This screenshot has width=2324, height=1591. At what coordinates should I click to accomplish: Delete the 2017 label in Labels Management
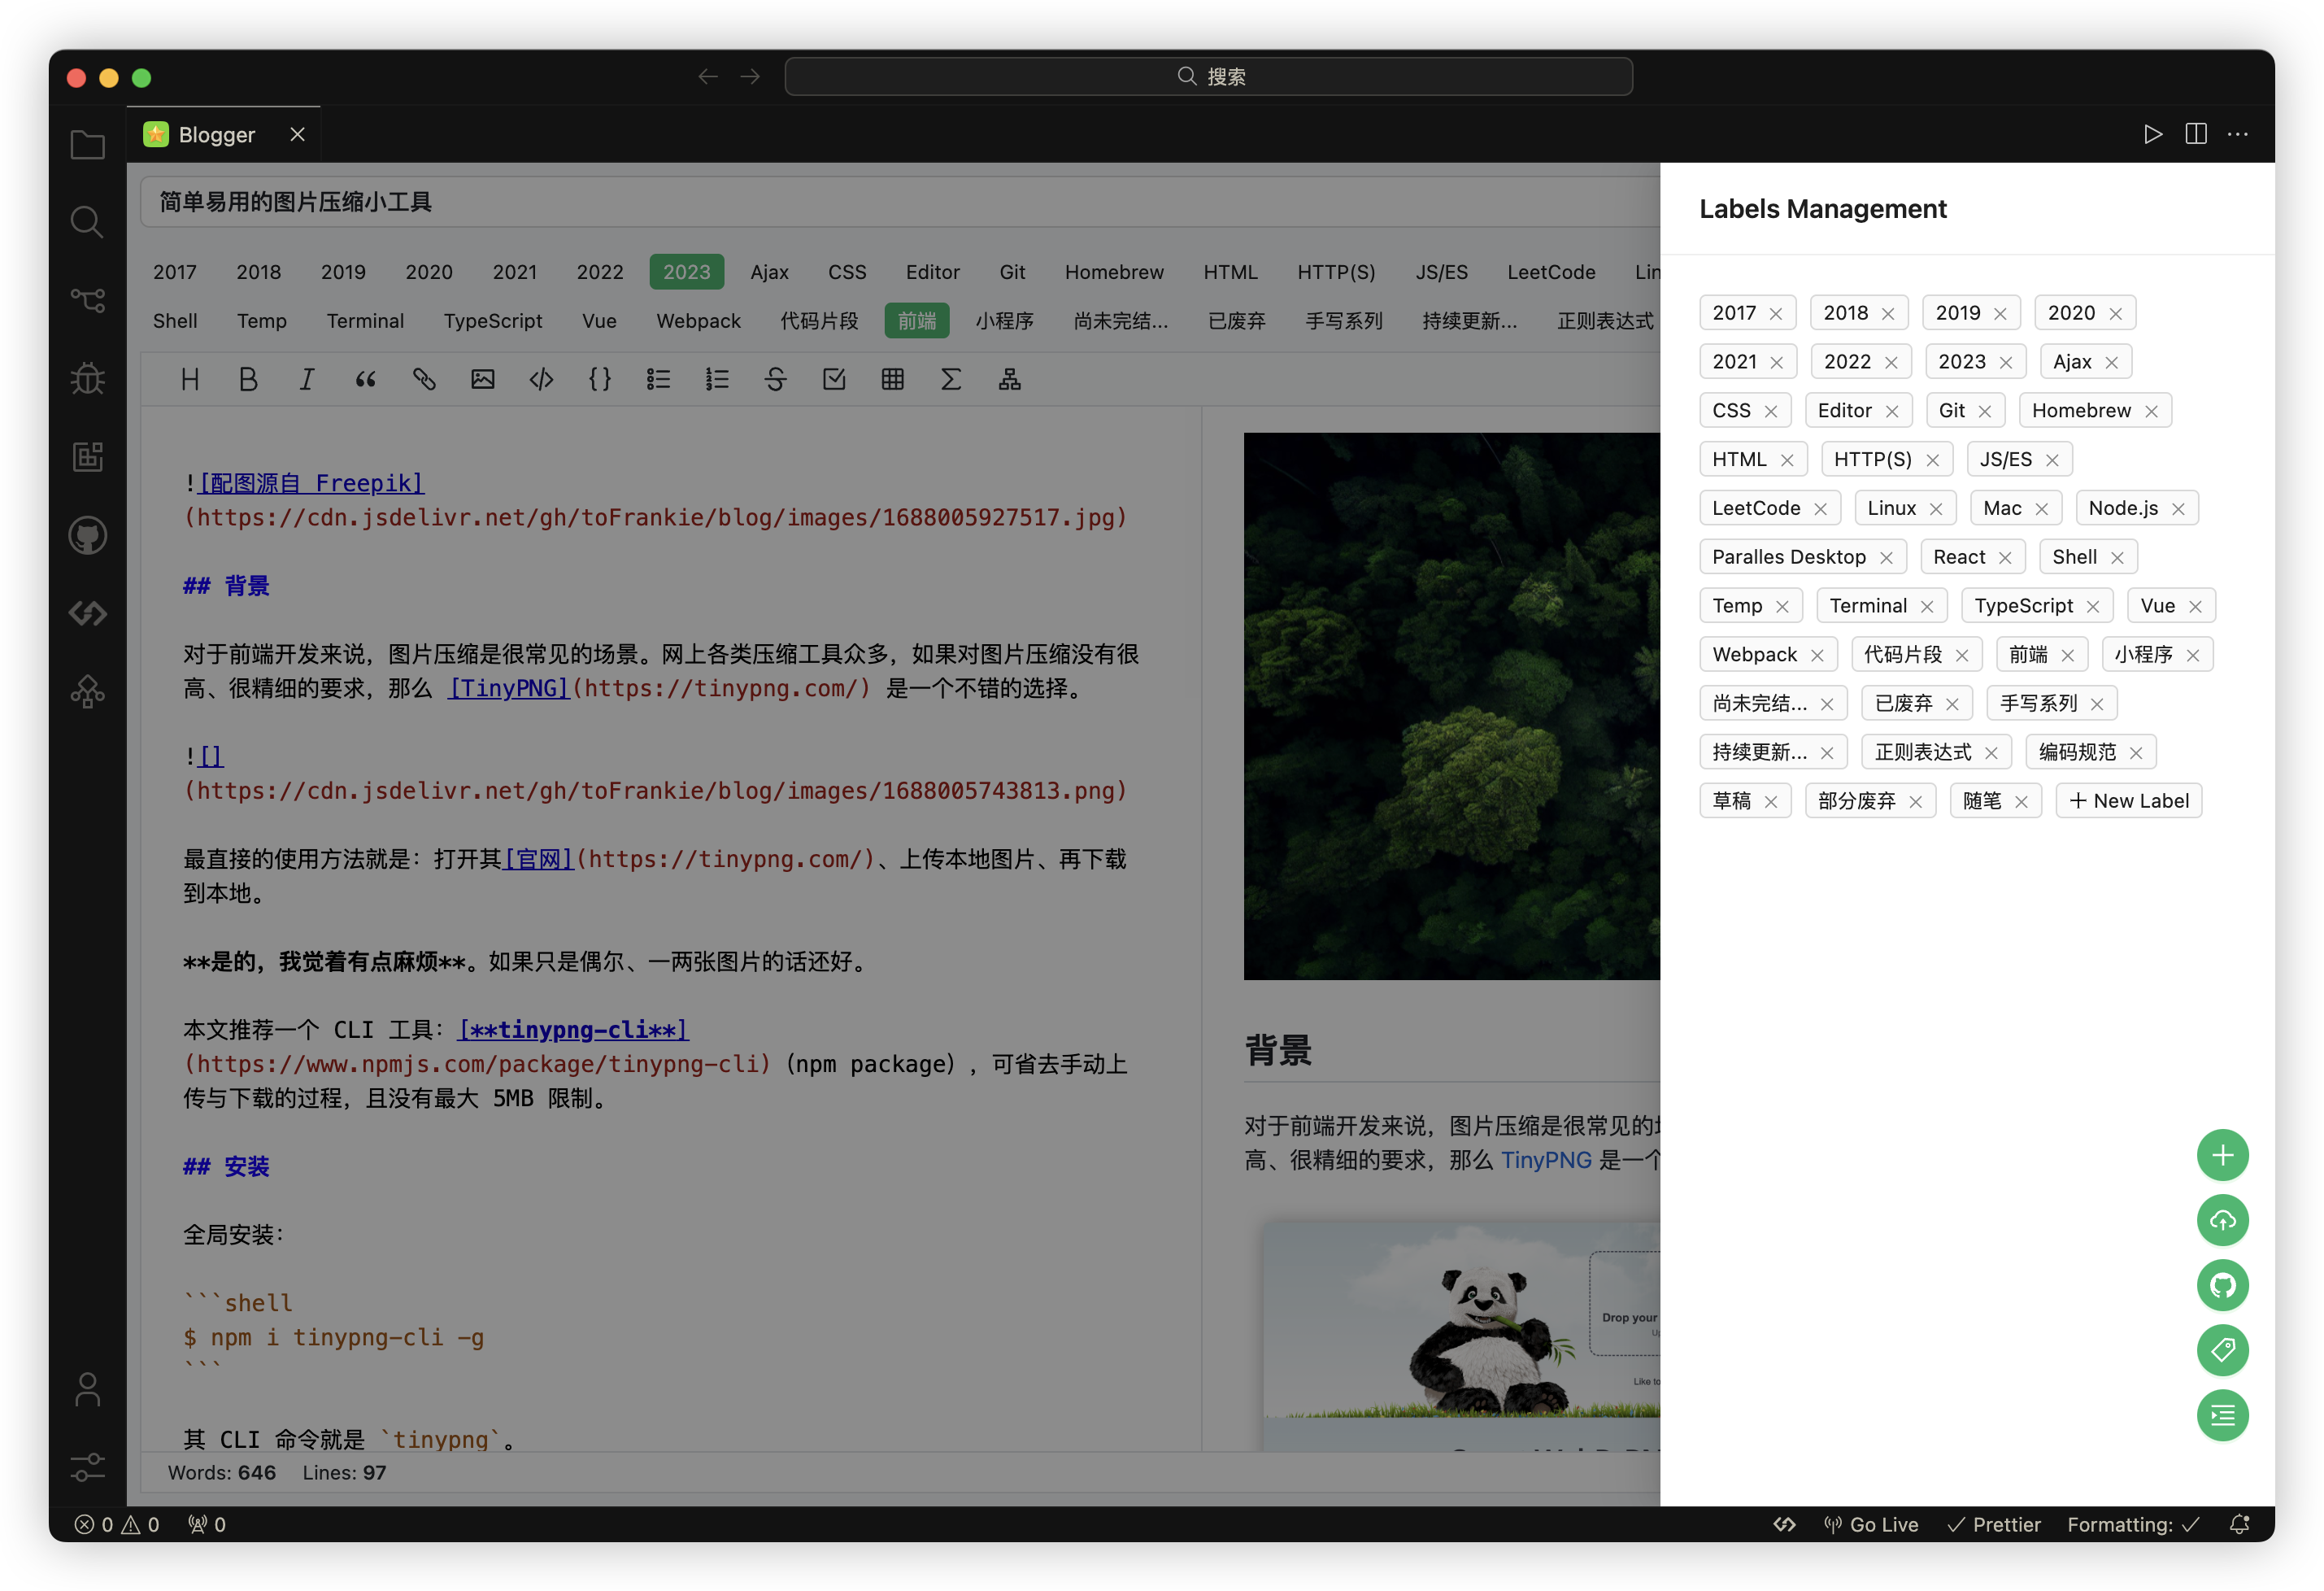pyautogui.click(x=1776, y=314)
